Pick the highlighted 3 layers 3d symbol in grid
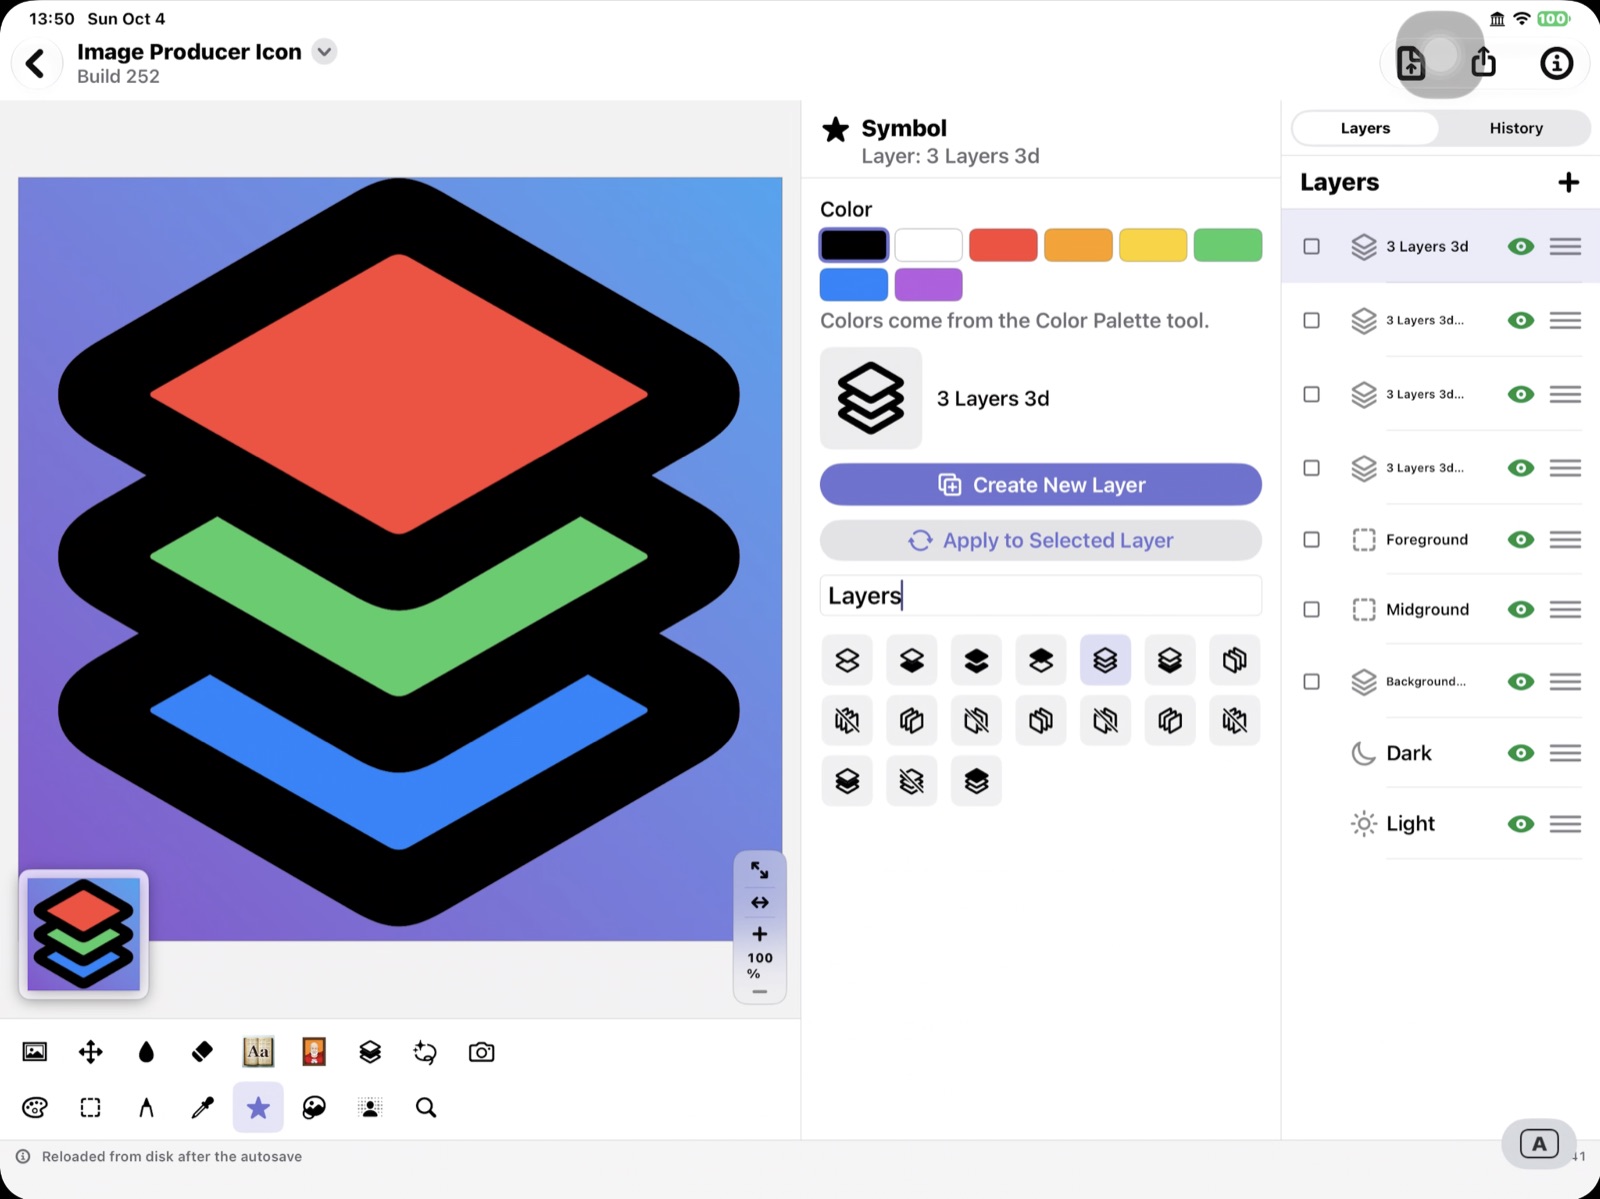Screen dimensions: 1600x1199 tap(1105, 660)
